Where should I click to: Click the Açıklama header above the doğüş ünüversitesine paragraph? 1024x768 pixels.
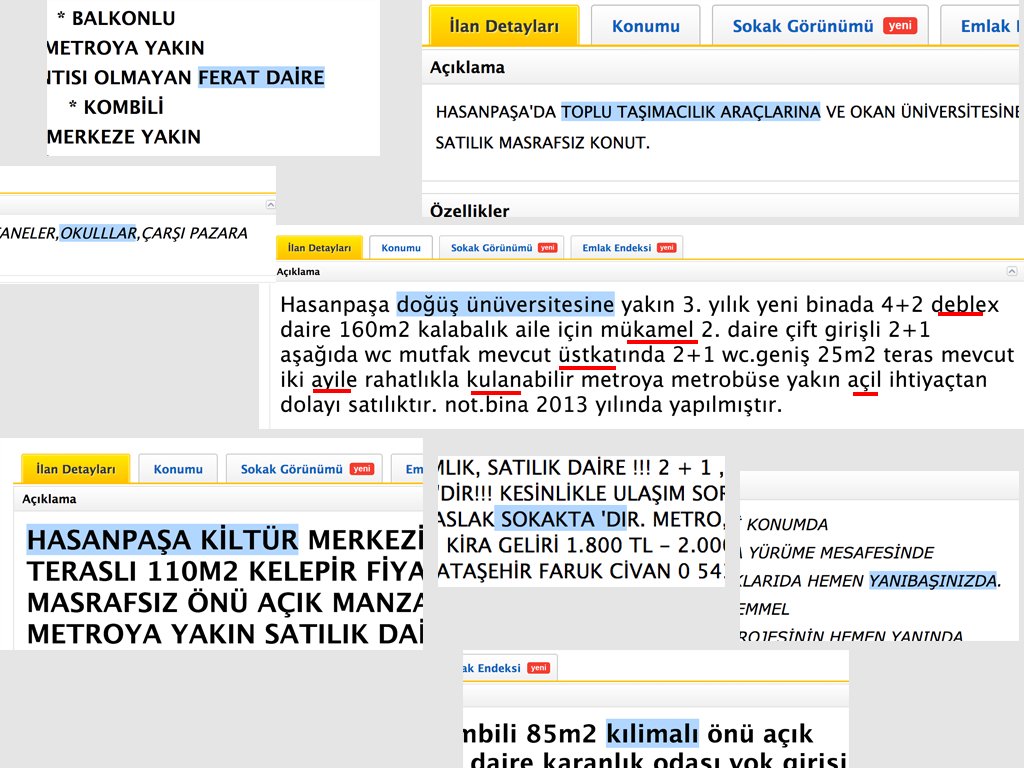pos(298,272)
